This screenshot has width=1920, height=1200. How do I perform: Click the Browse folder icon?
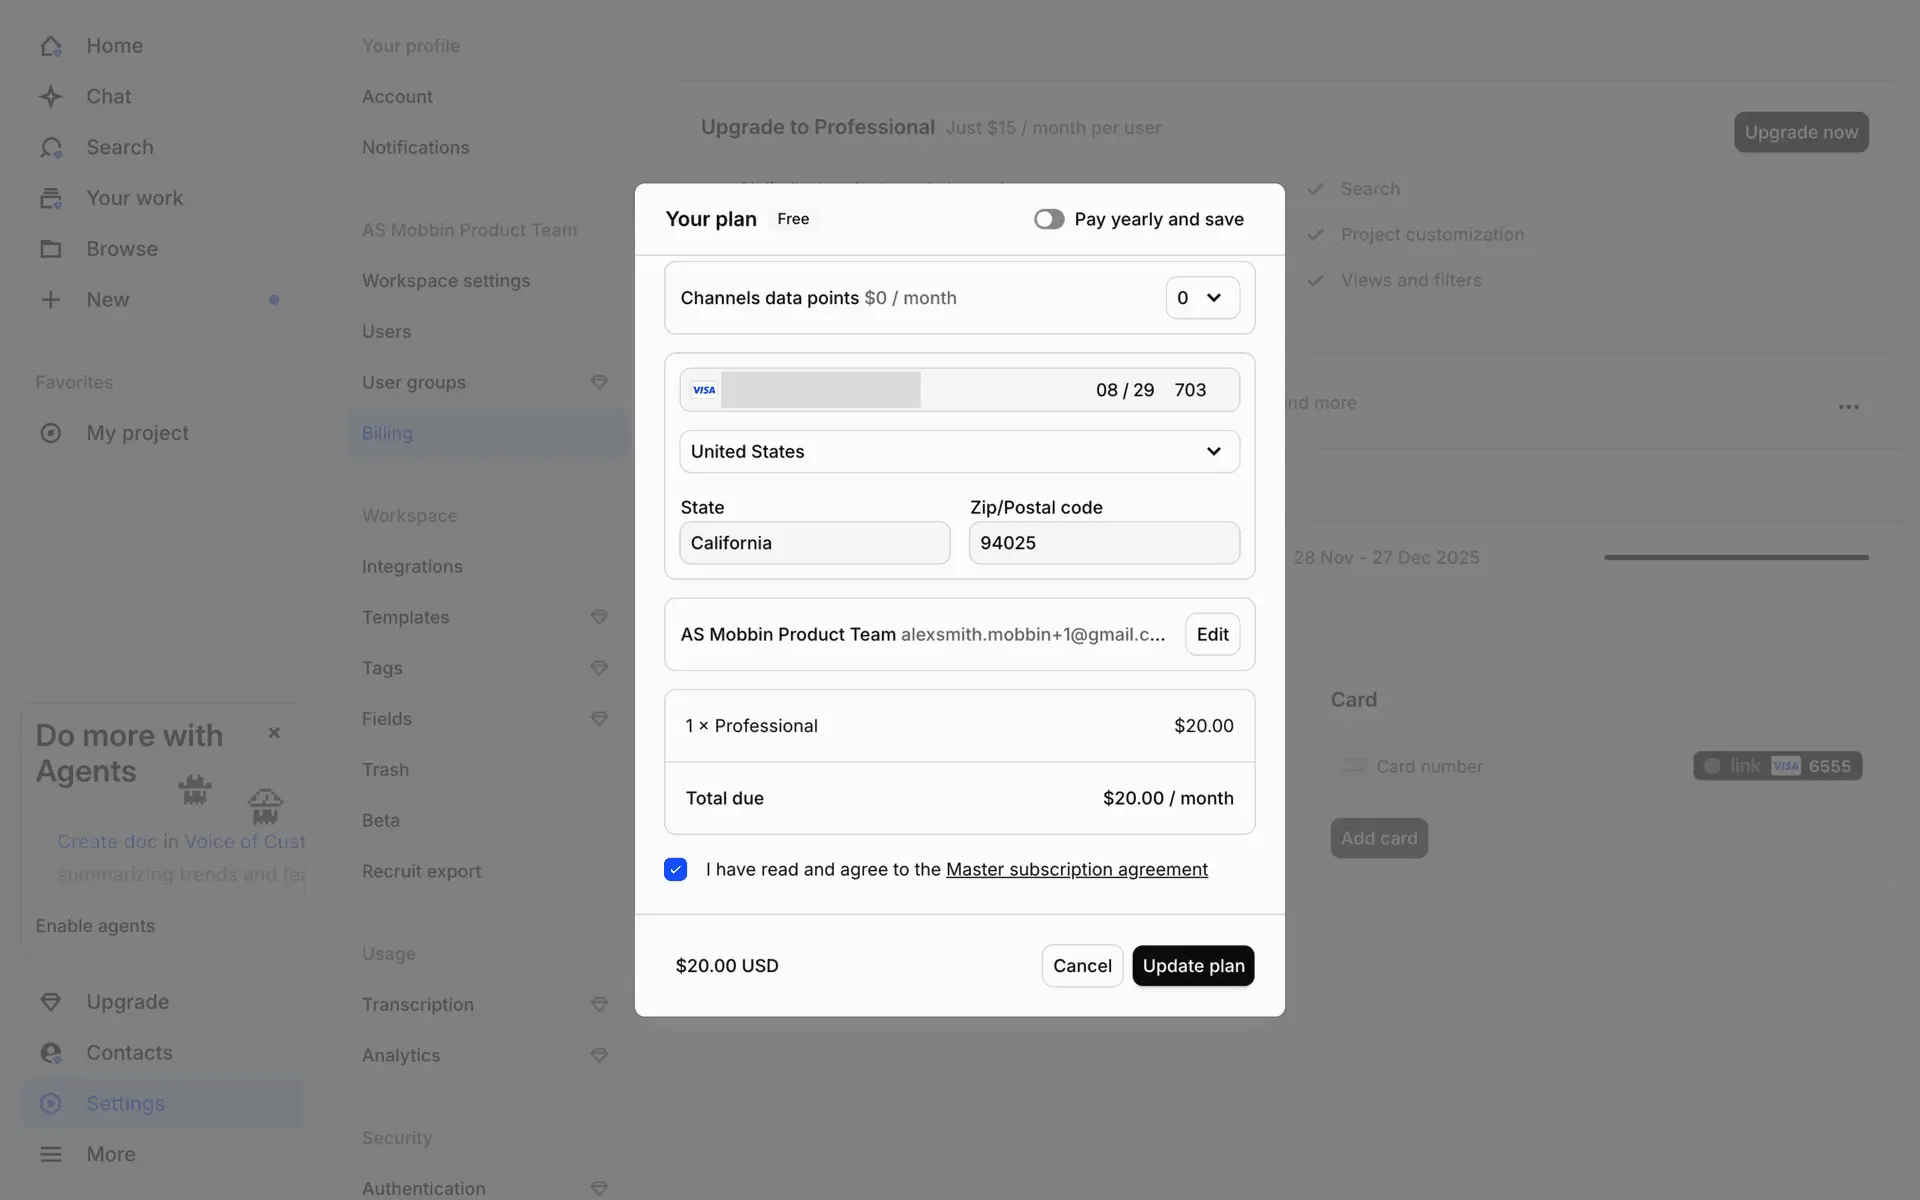51,249
